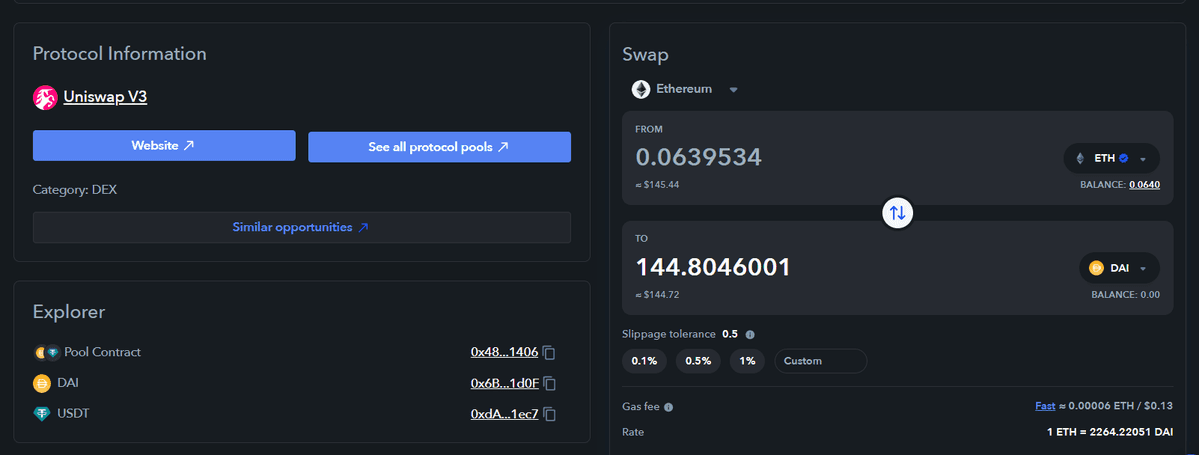Open the Uniswap V3 protocol link

pos(105,97)
